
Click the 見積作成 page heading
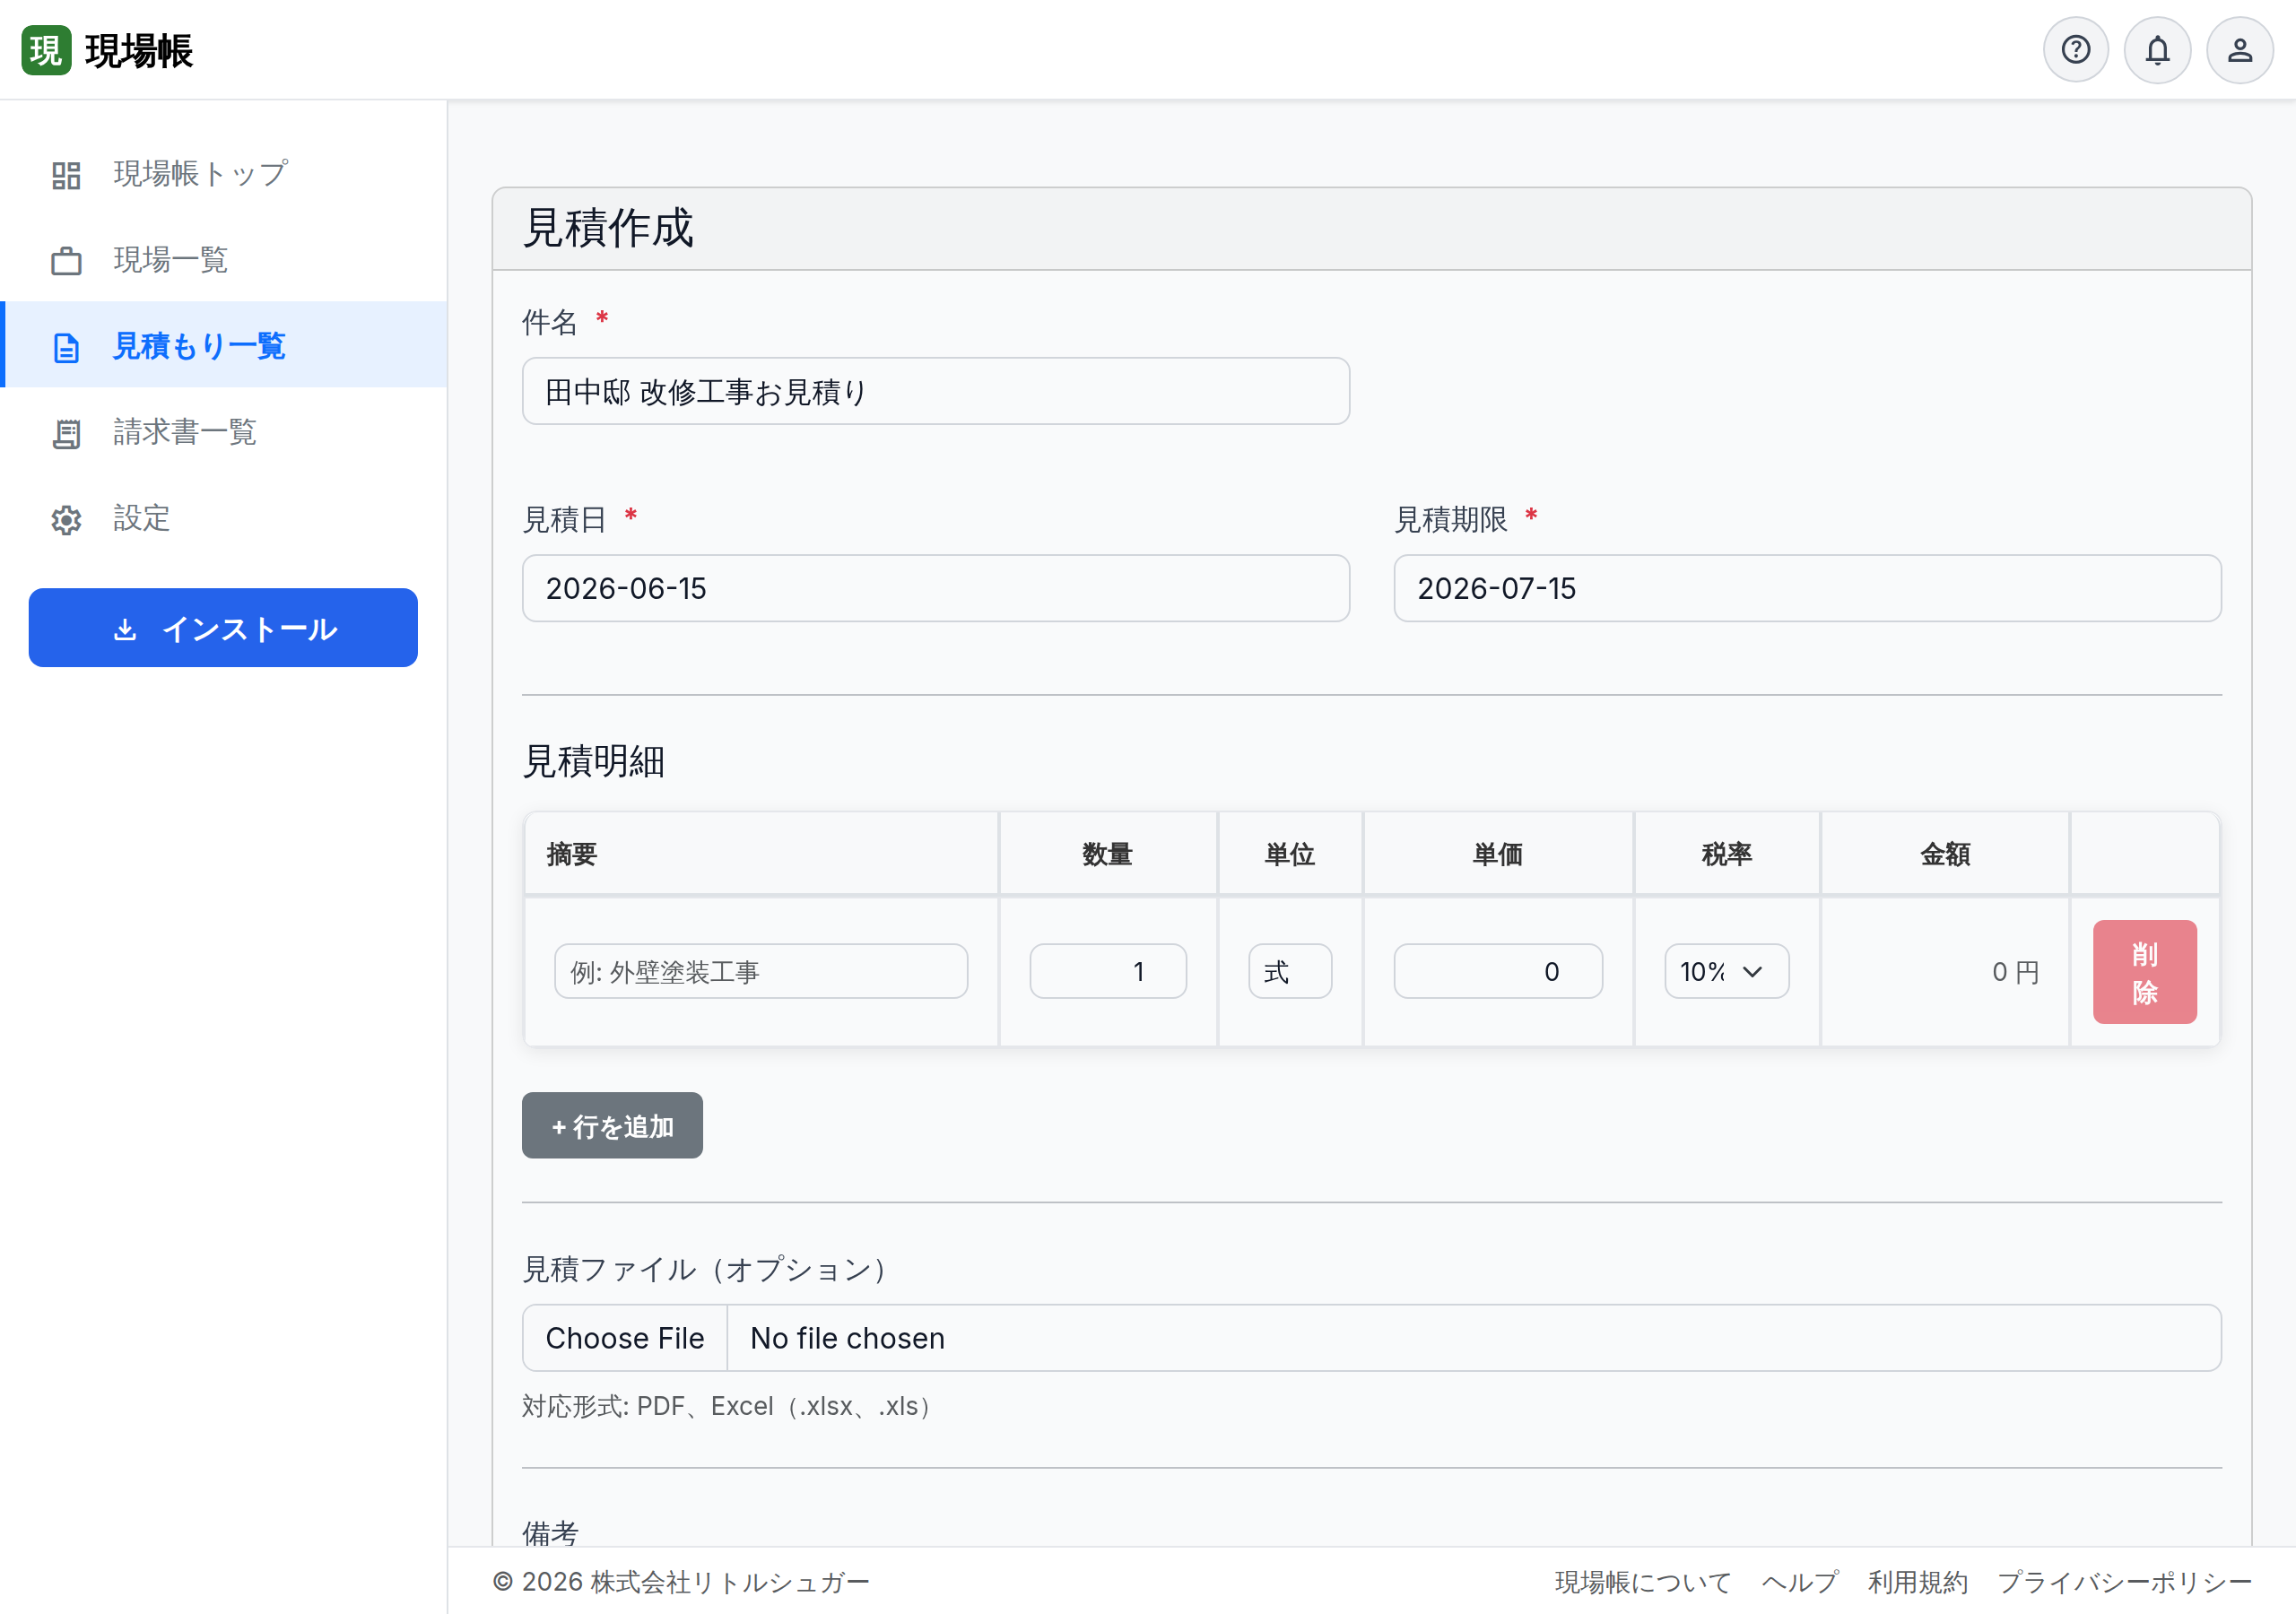pos(608,228)
